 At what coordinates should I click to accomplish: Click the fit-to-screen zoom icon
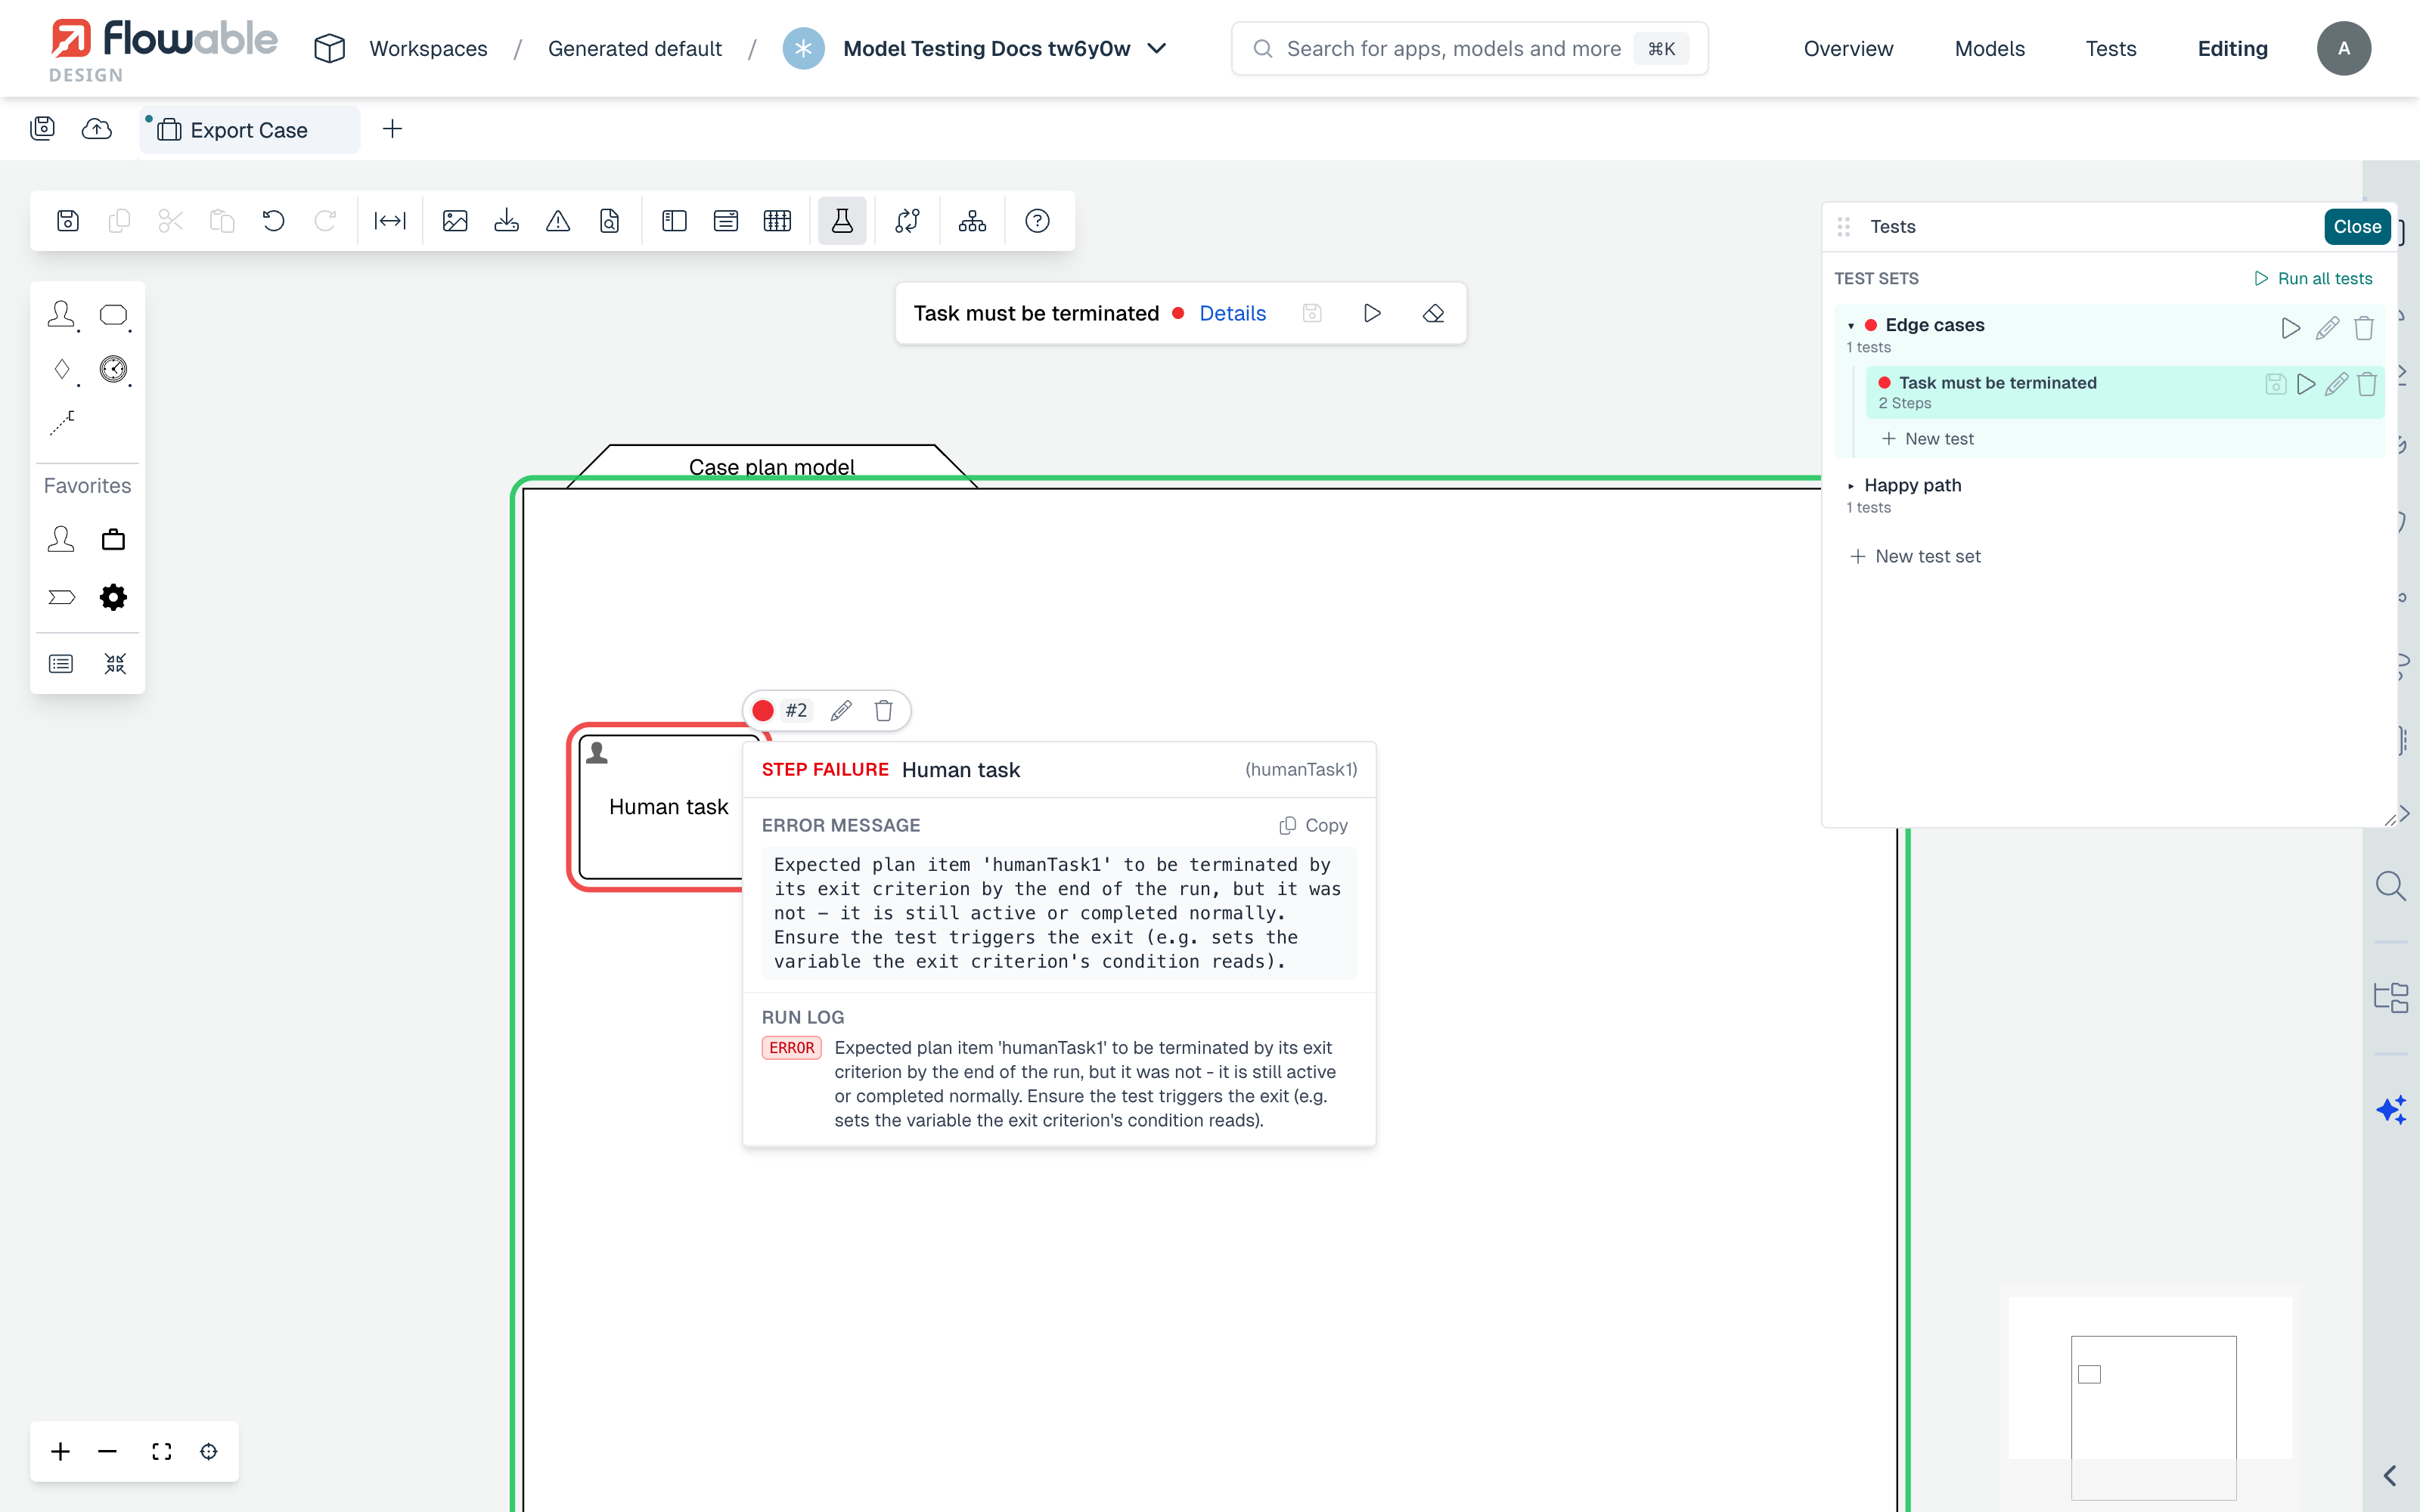(x=162, y=1451)
